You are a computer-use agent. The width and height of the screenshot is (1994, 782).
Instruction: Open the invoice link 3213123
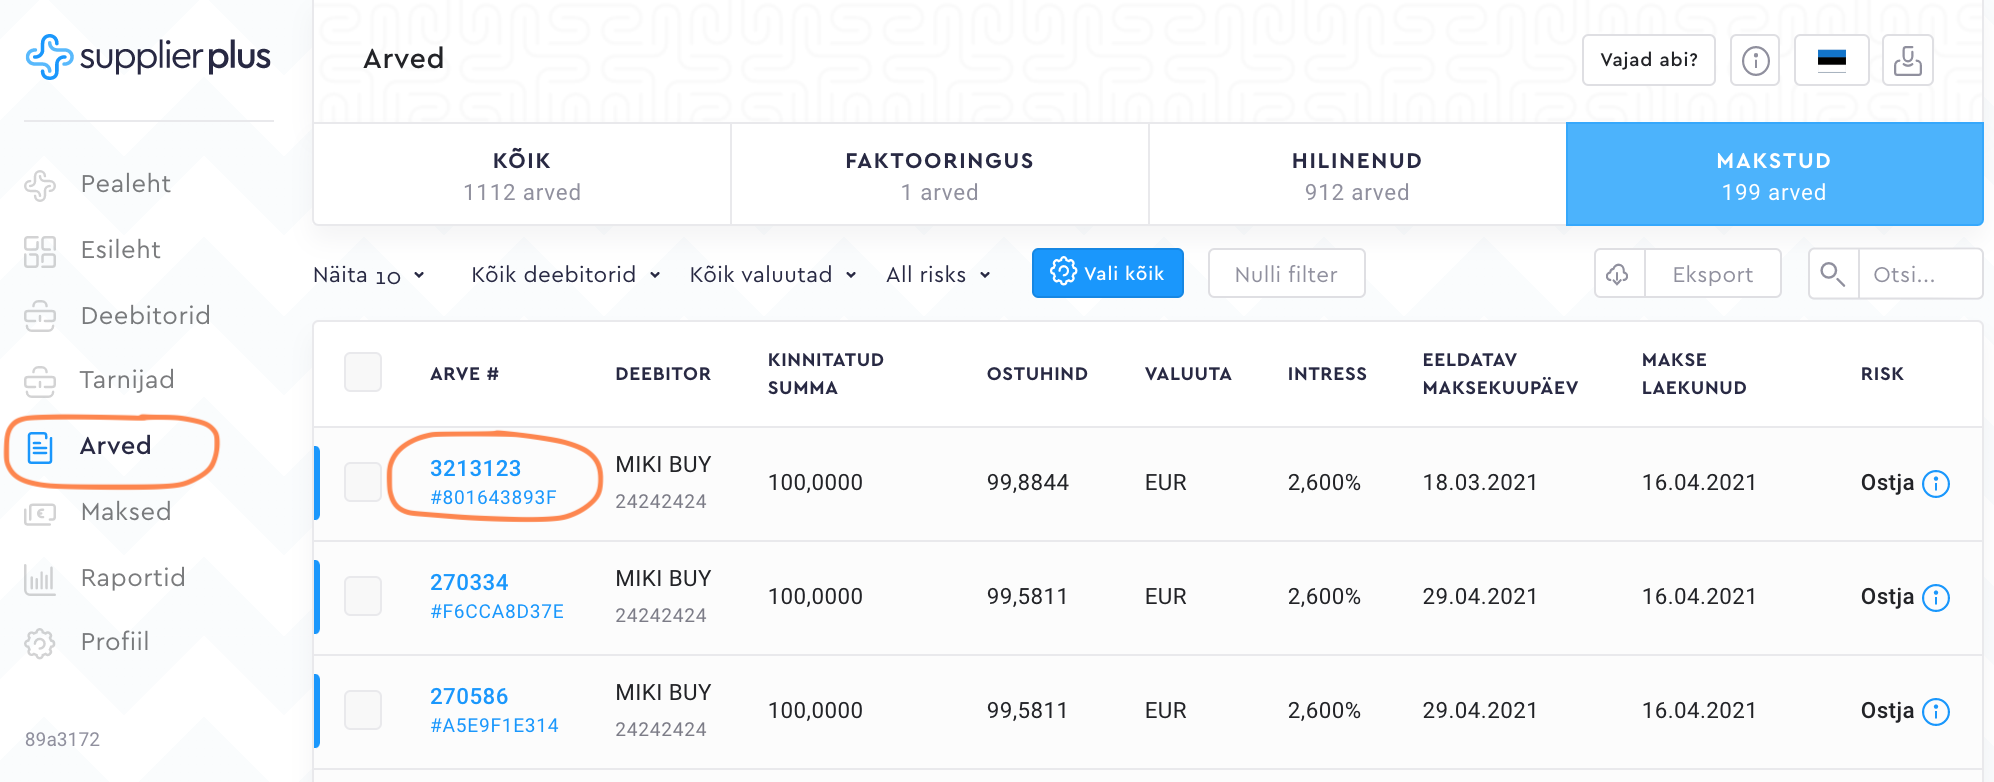475,468
